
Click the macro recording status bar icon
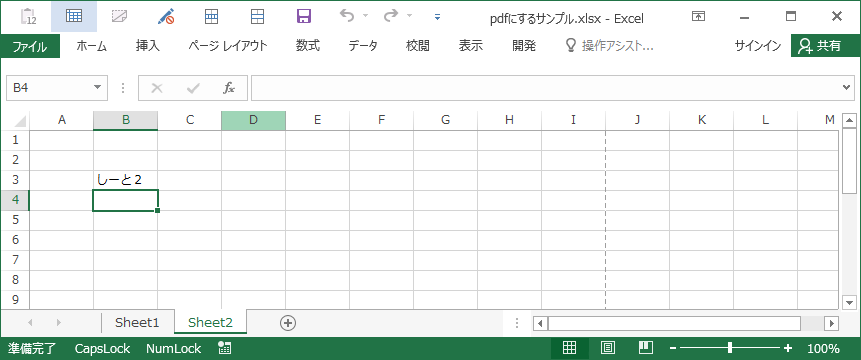point(224,348)
